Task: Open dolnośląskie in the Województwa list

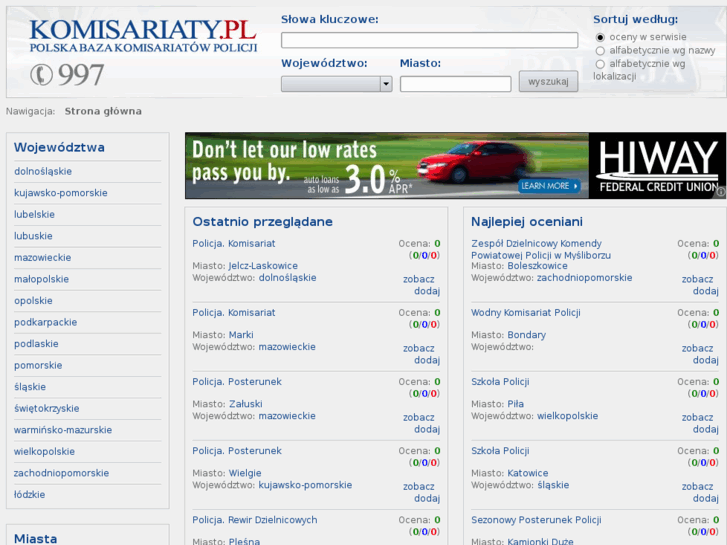Action: [x=43, y=172]
